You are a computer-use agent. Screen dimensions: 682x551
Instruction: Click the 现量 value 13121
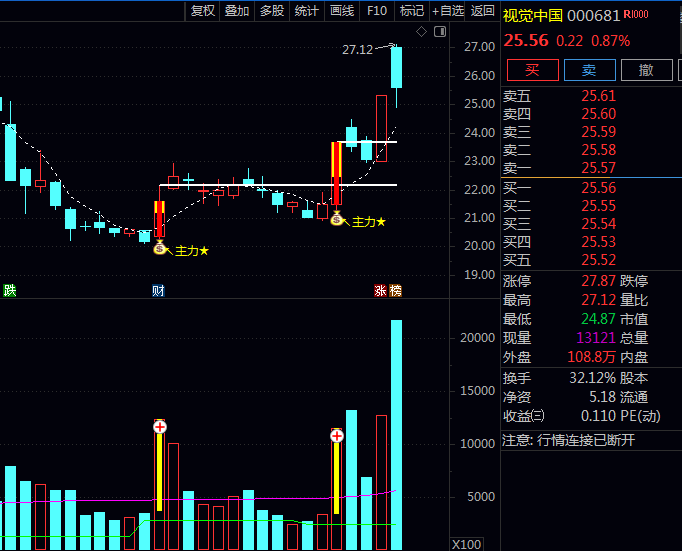[596, 338]
